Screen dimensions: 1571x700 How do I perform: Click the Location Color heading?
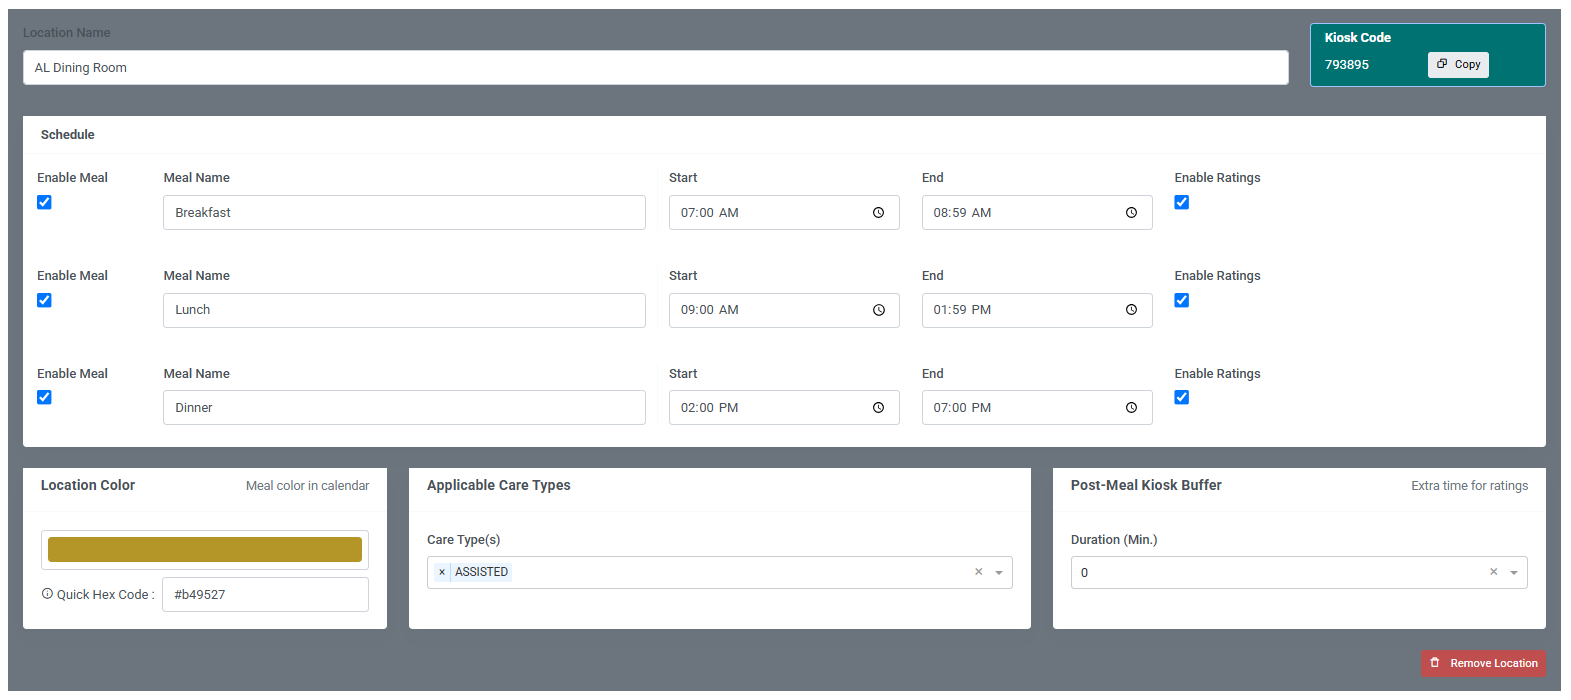[88, 485]
